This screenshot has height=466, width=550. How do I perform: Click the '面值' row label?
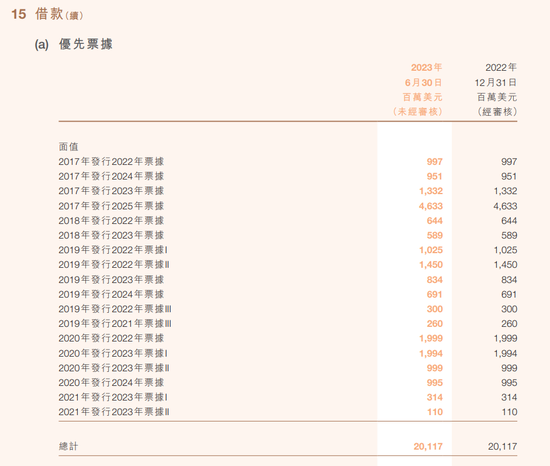point(68,147)
